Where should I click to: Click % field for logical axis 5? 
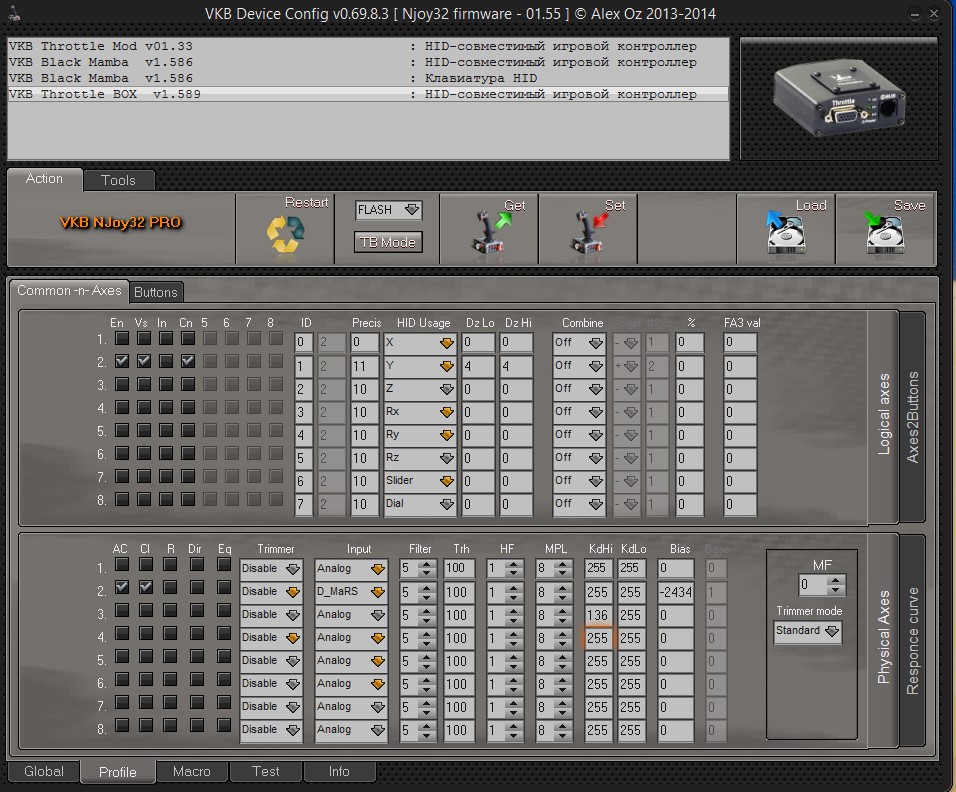tap(690, 435)
